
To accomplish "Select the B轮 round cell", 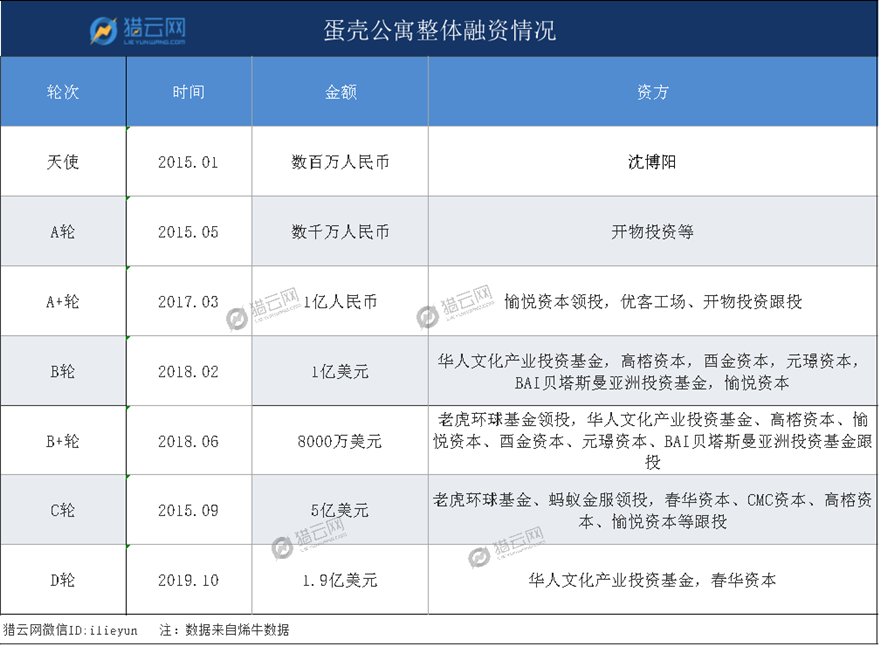I will (63, 371).
